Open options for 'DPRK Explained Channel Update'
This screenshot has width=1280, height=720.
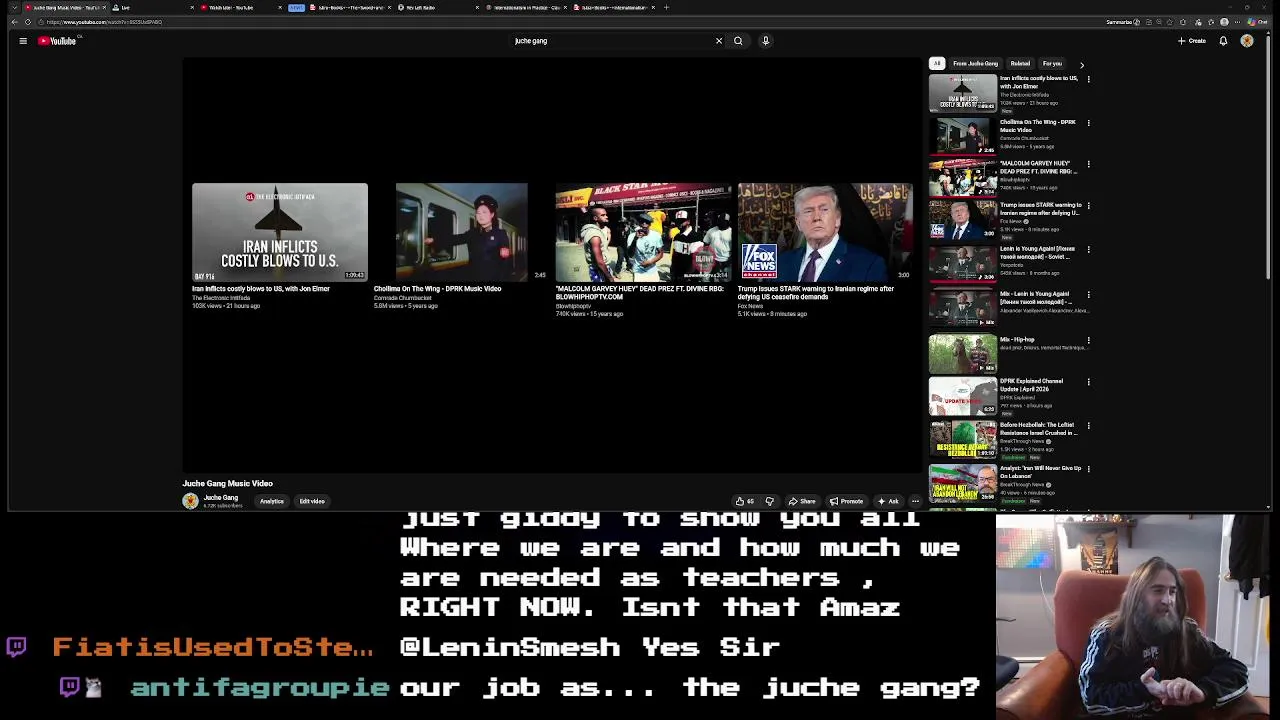(x=1088, y=382)
